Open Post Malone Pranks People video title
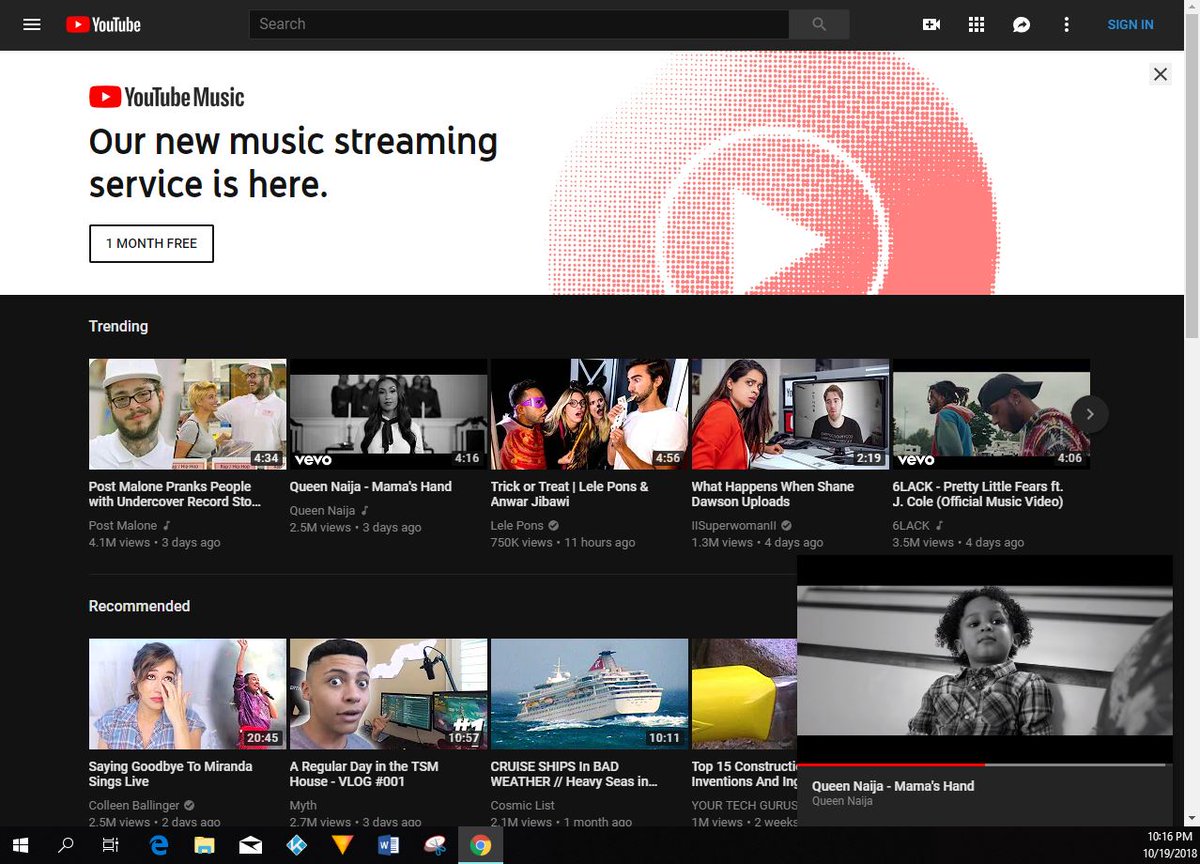 pos(174,494)
